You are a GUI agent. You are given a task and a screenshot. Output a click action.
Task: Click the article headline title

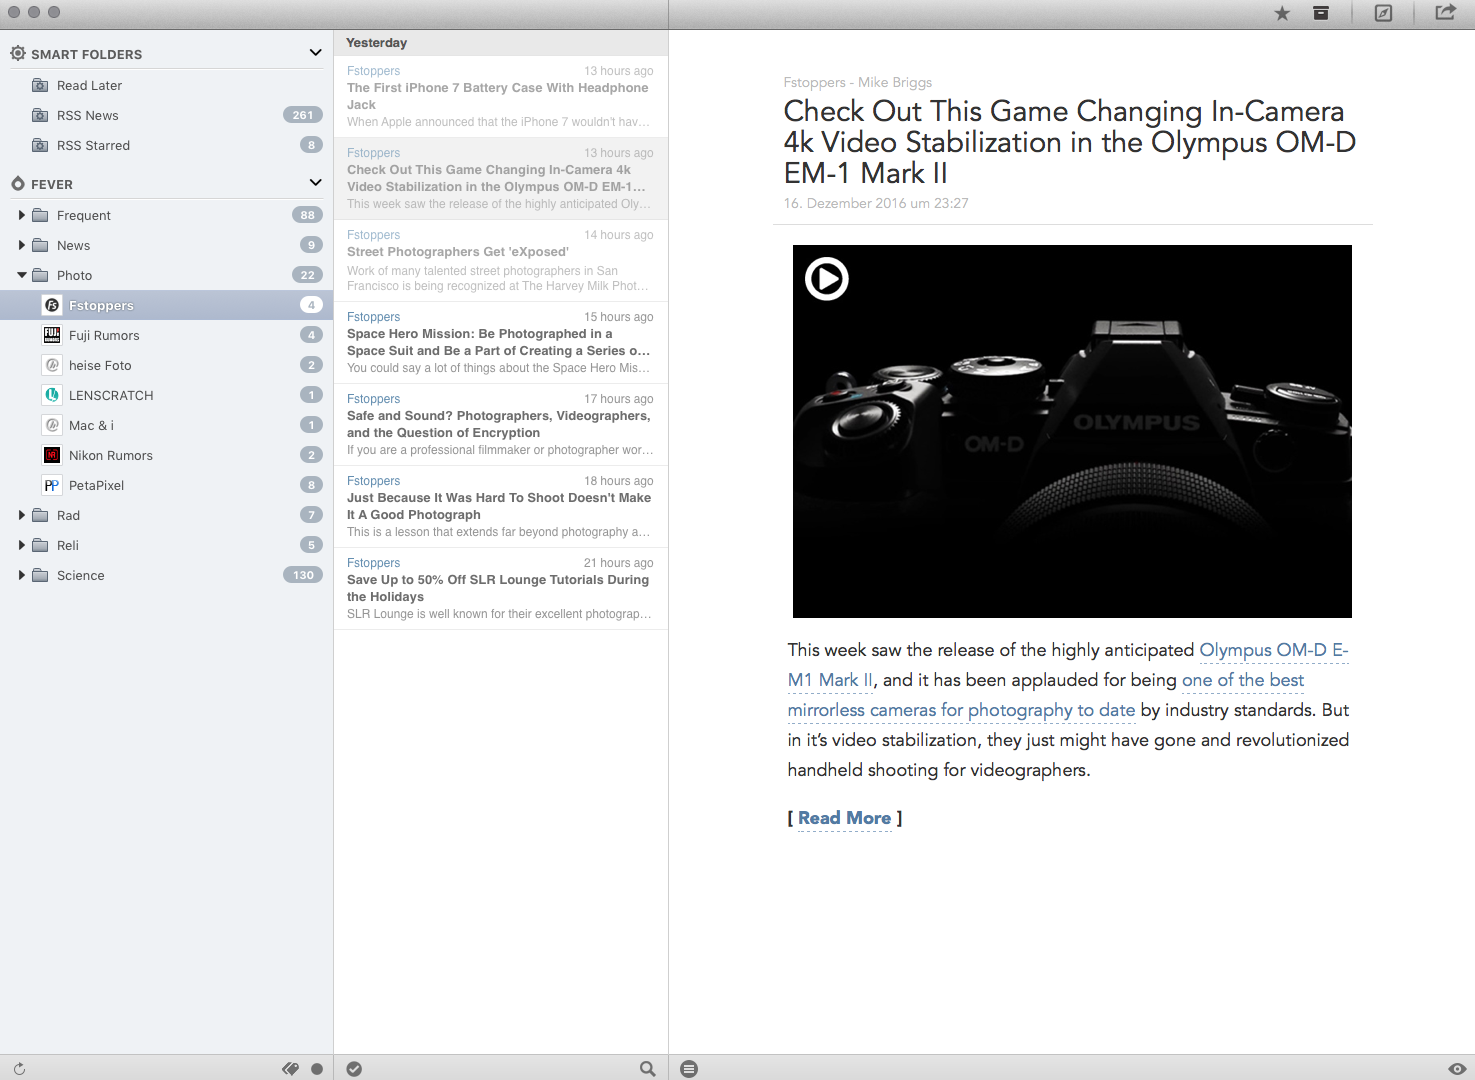(1069, 142)
